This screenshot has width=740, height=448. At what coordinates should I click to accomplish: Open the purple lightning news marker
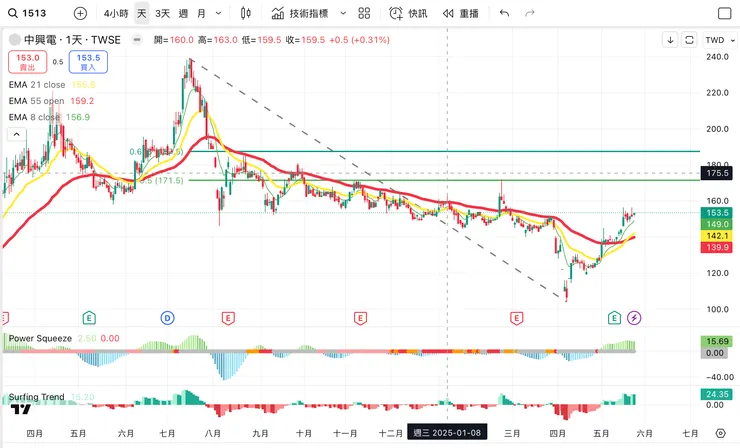[x=634, y=318]
